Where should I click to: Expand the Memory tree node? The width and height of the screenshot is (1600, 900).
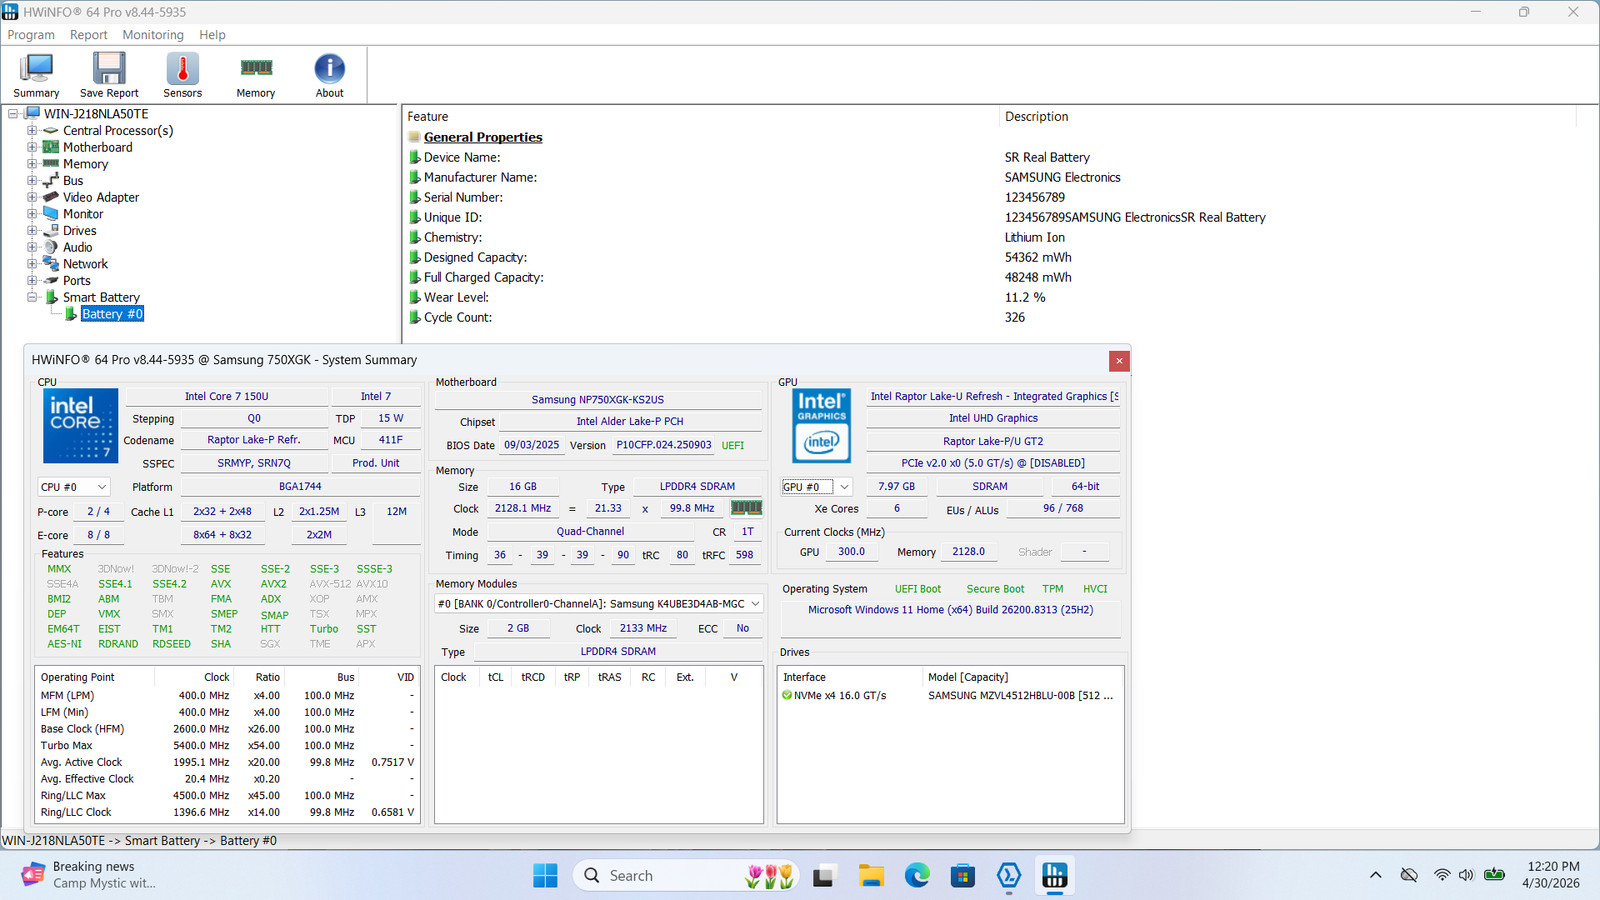click(x=32, y=164)
